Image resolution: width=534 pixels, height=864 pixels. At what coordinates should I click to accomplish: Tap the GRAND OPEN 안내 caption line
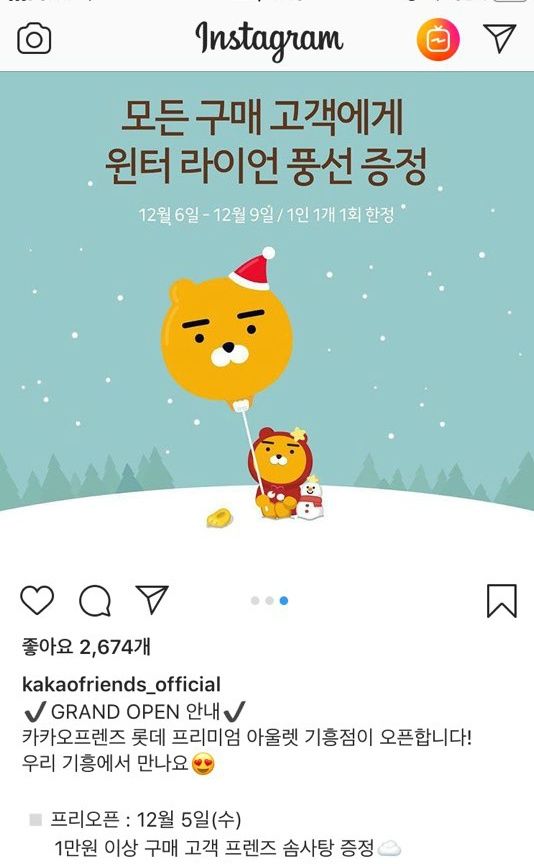point(135,711)
